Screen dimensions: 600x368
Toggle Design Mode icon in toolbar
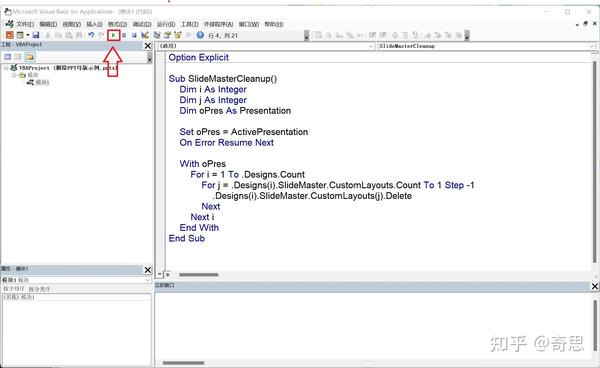(145, 35)
